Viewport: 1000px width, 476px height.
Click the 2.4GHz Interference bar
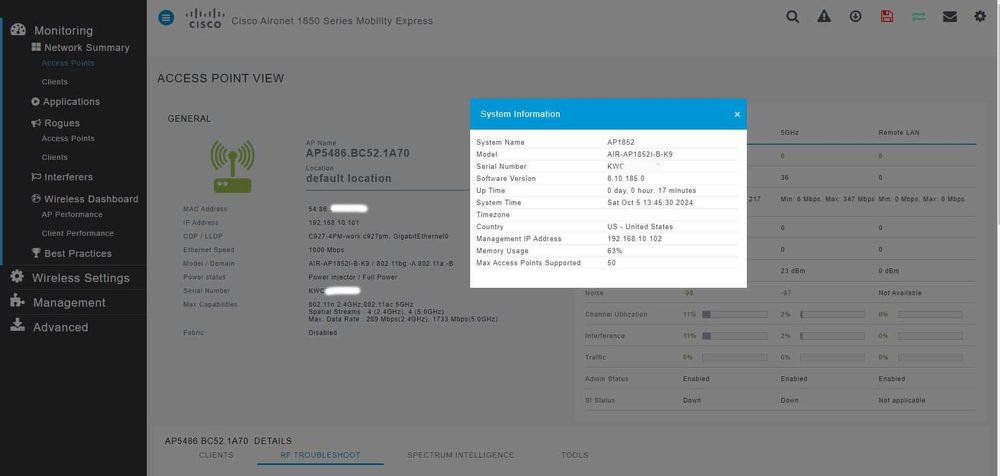735,336
